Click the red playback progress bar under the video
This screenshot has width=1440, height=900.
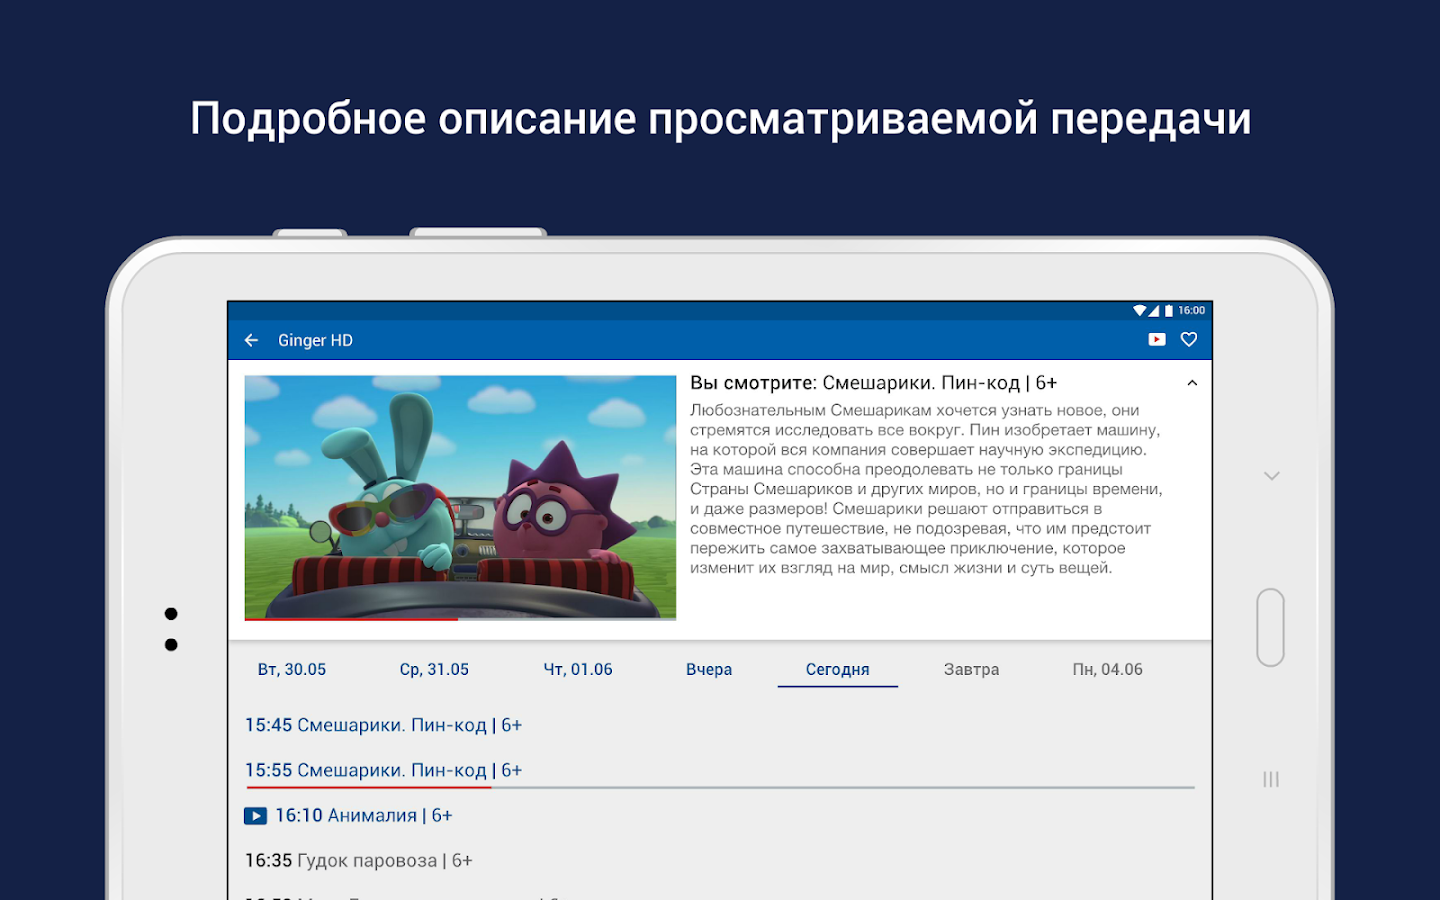click(x=351, y=619)
